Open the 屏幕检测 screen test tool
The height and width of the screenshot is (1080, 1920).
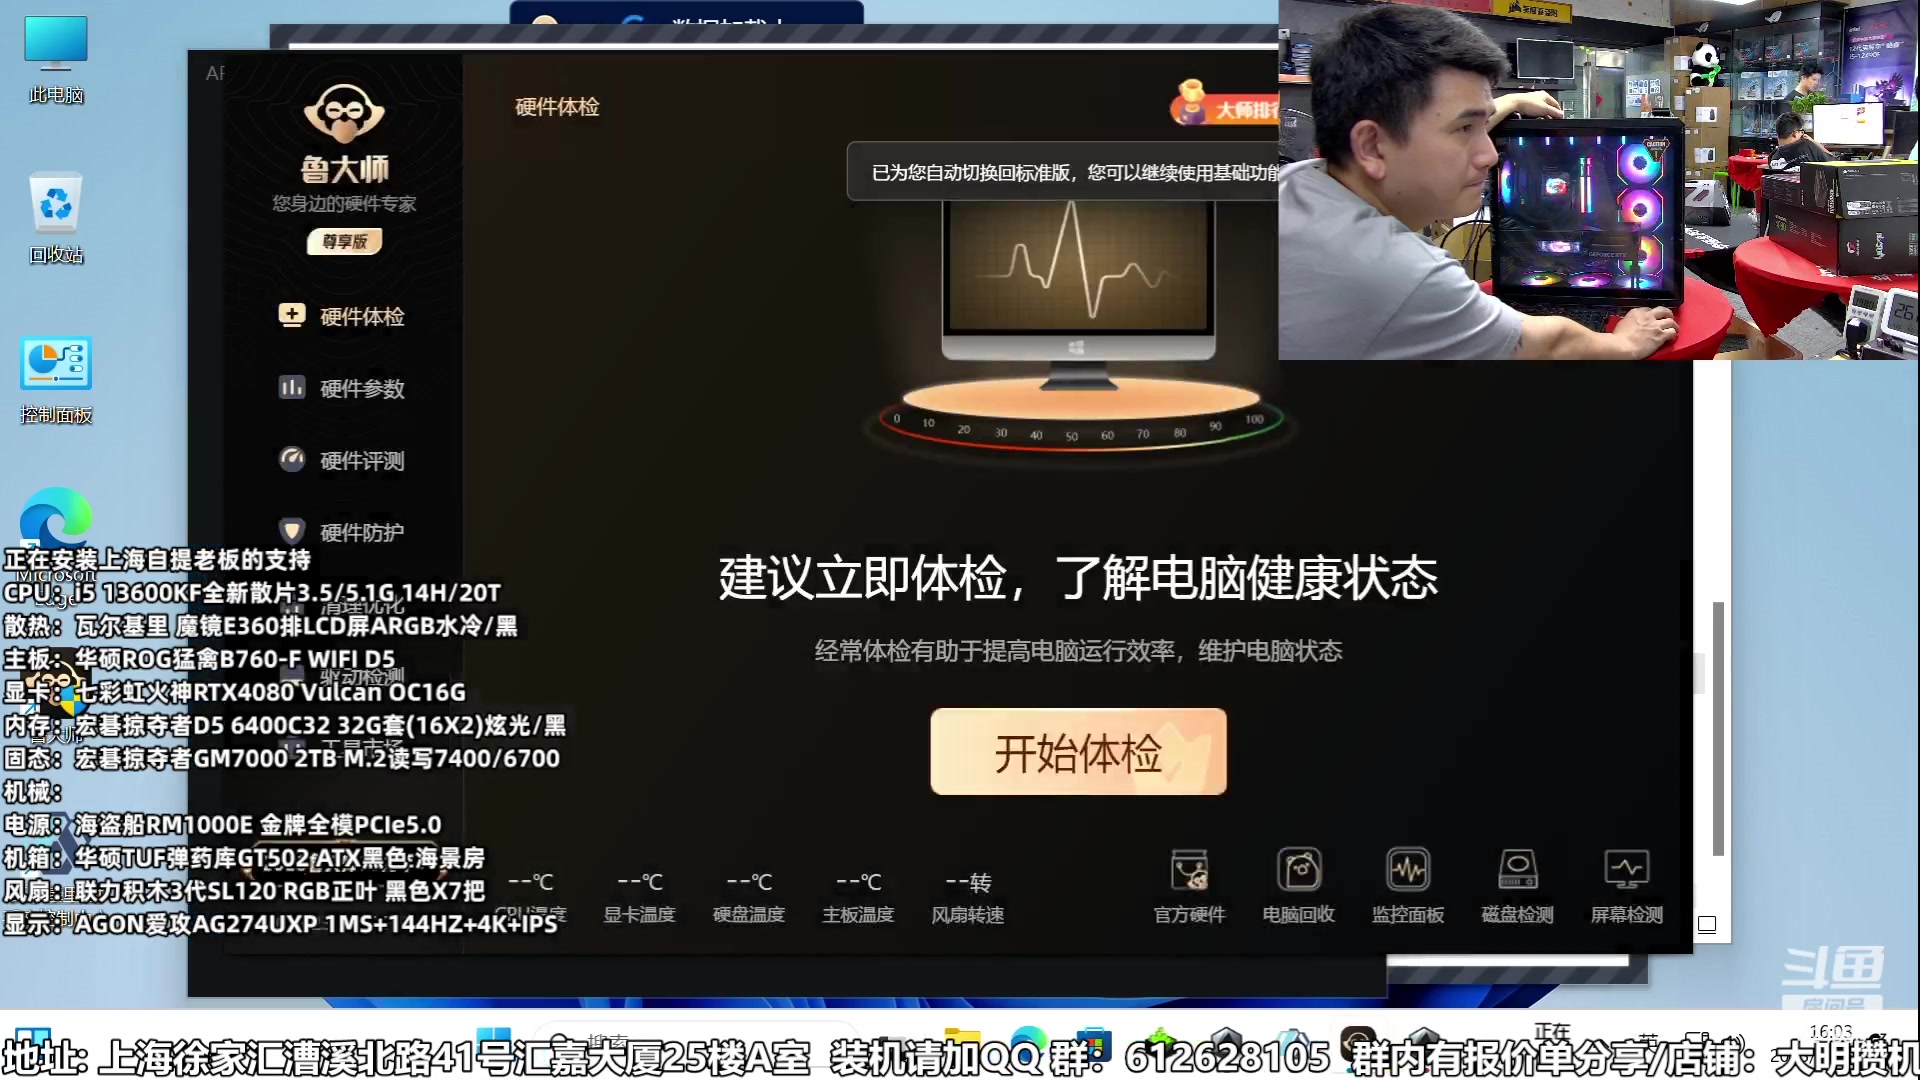pos(1626,885)
